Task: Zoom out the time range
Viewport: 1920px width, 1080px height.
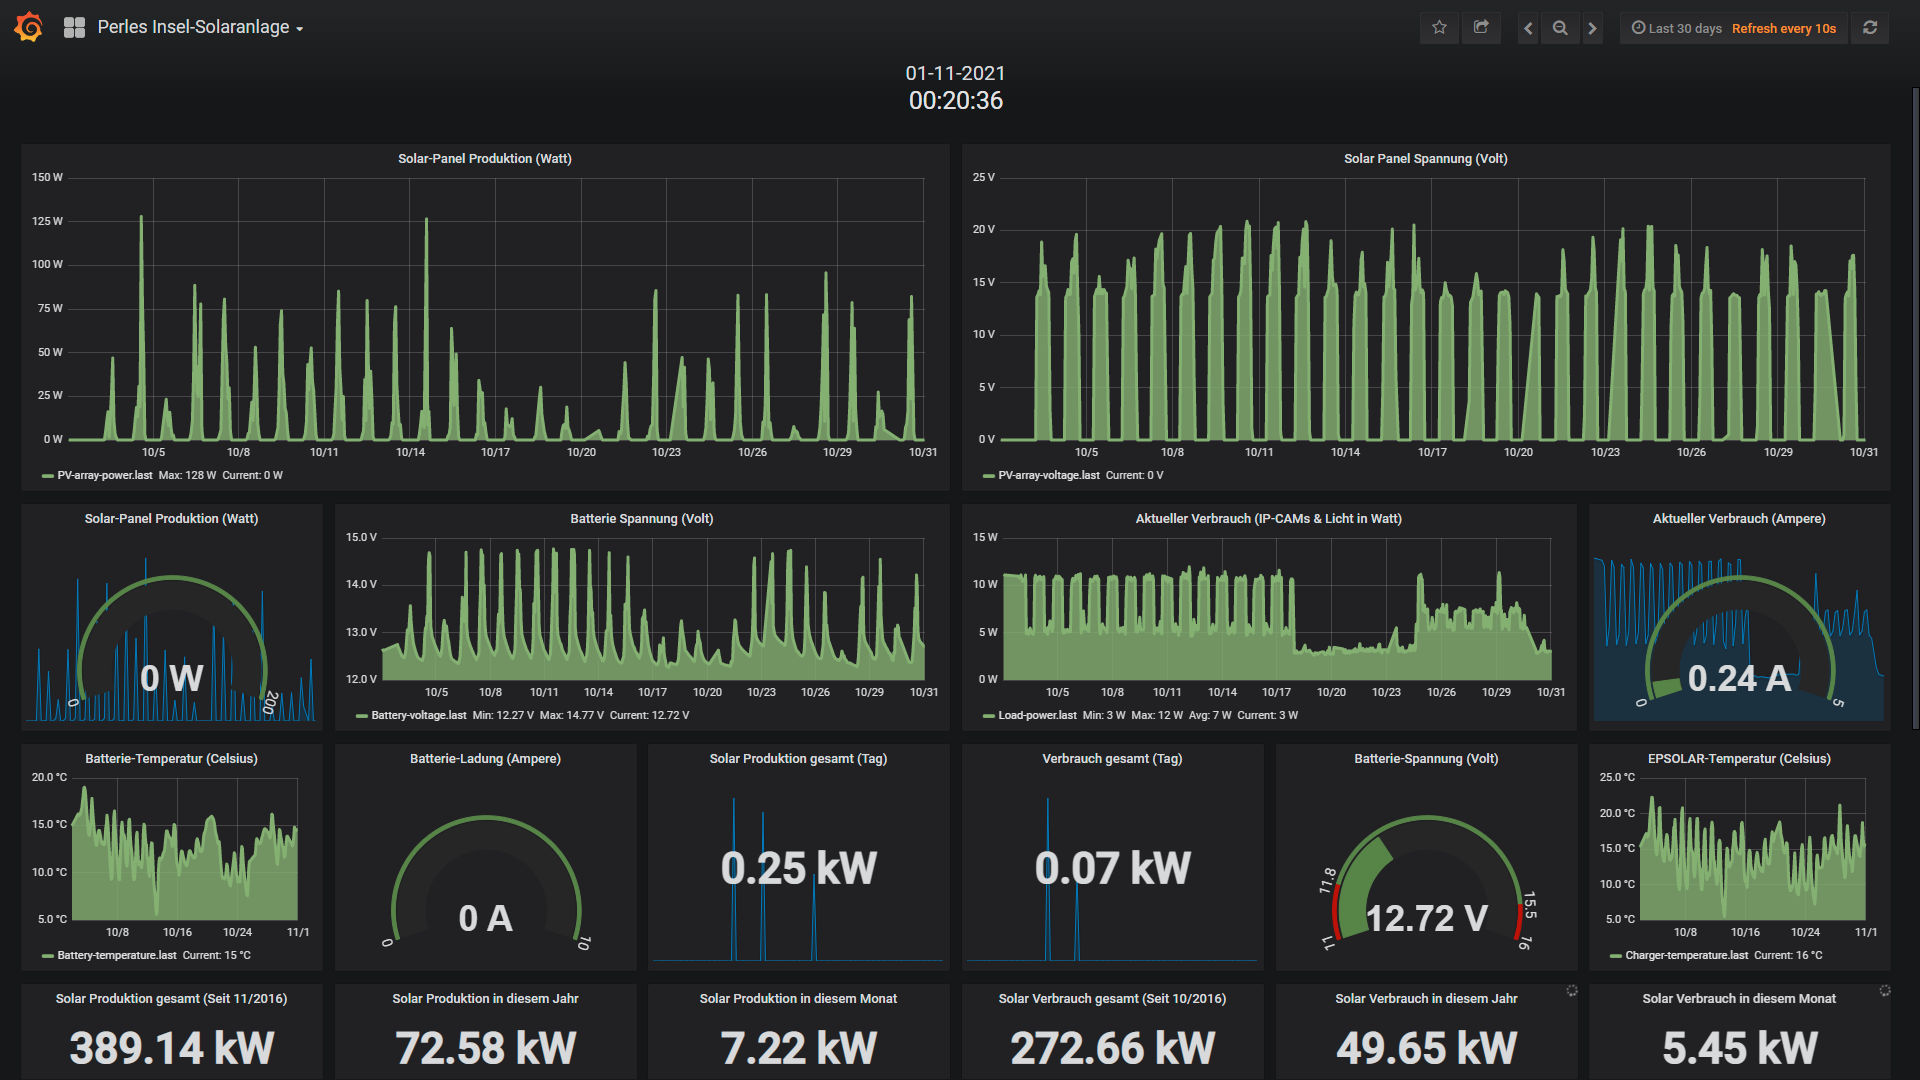Action: pyautogui.click(x=1560, y=28)
